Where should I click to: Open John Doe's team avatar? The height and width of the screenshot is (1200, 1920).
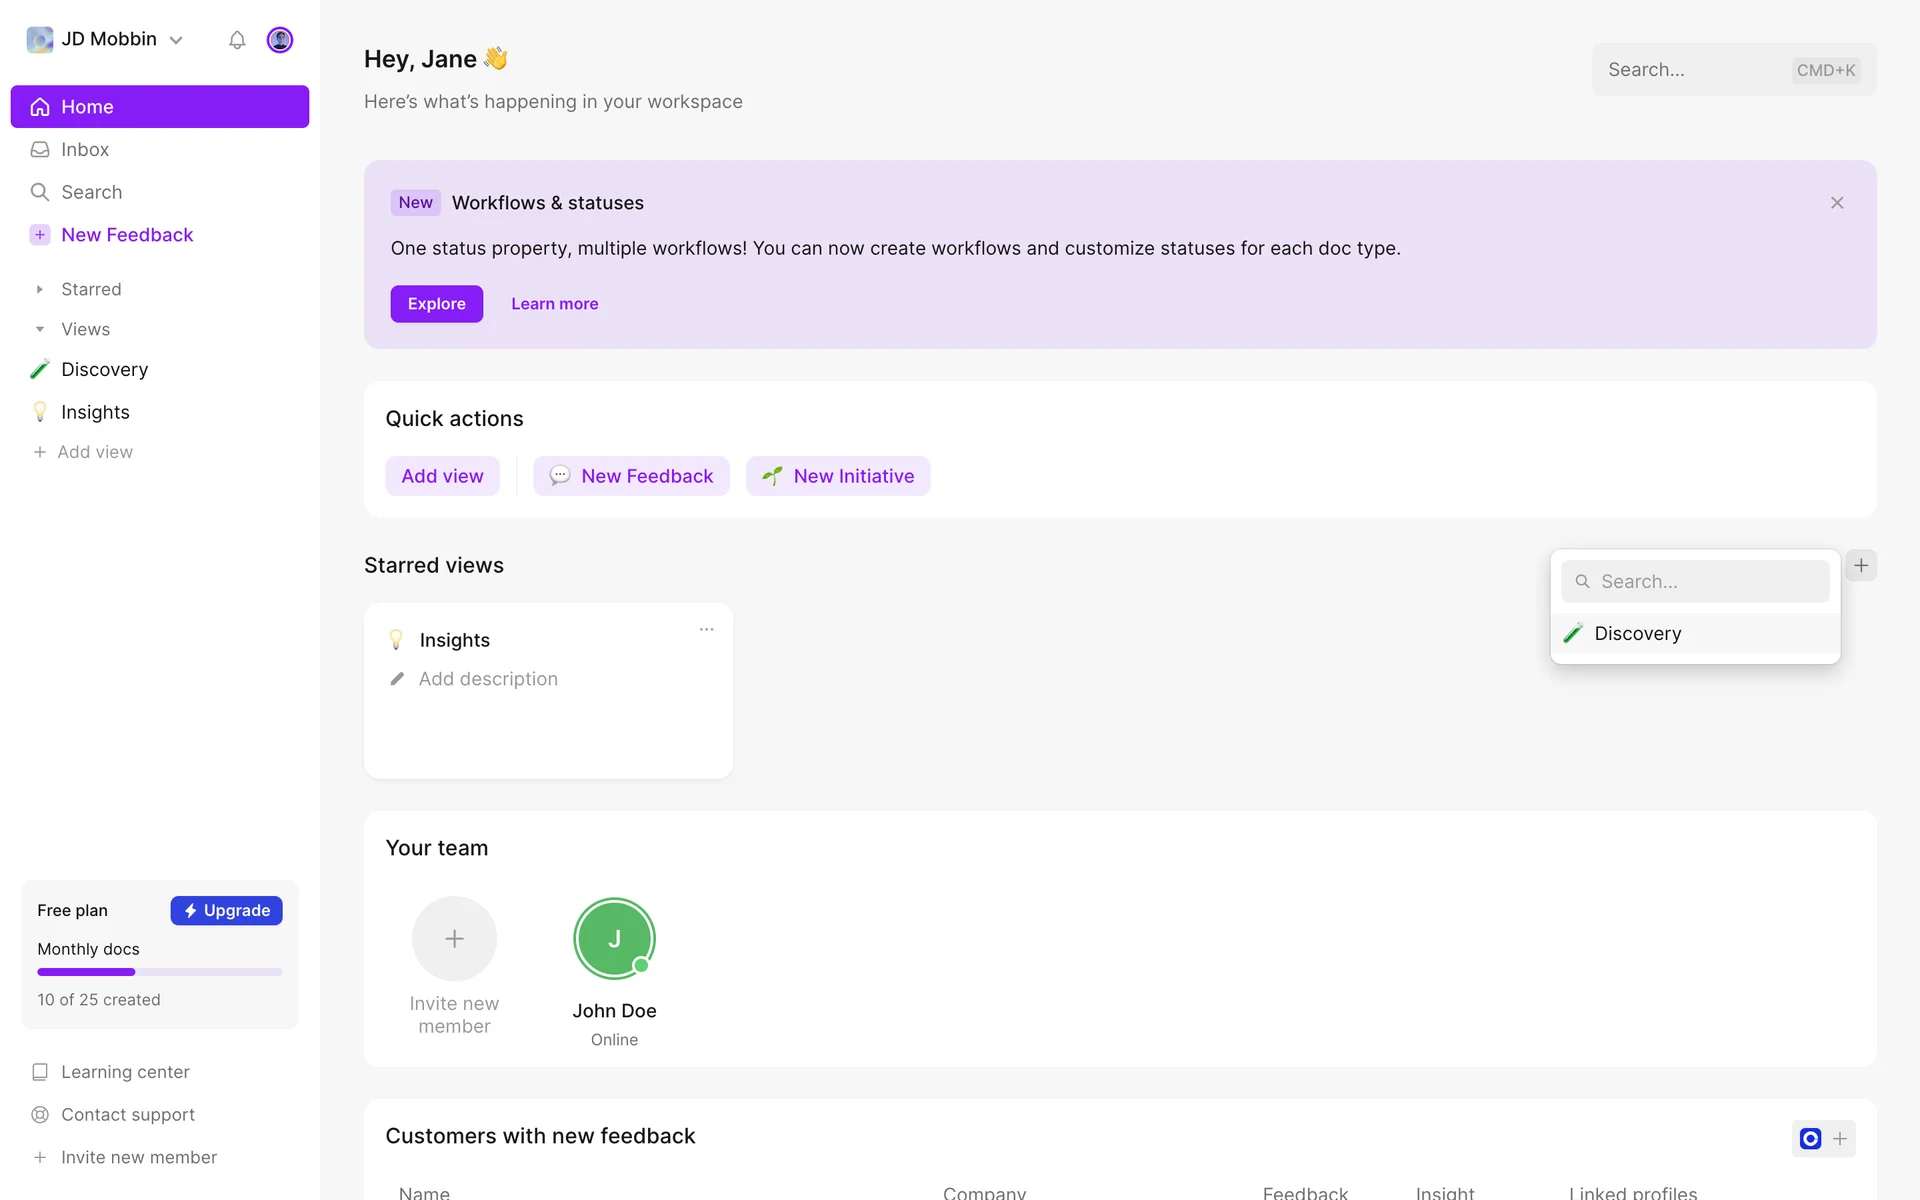[x=614, y=938]
